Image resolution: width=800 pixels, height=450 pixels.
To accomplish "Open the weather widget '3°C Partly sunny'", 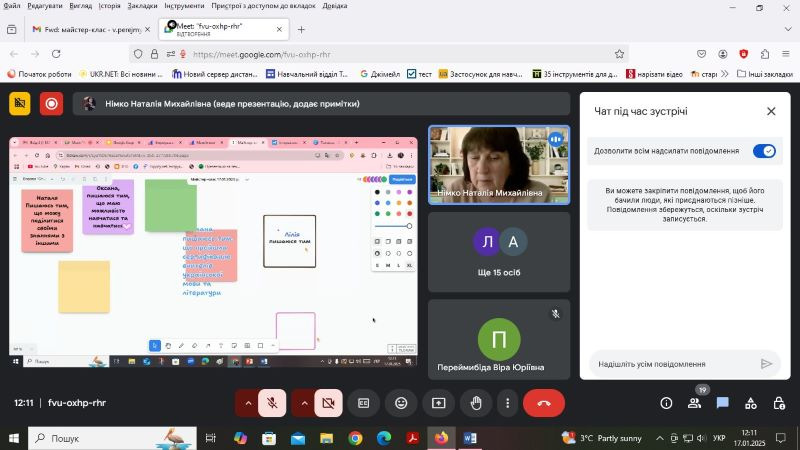I will [602, 438].
